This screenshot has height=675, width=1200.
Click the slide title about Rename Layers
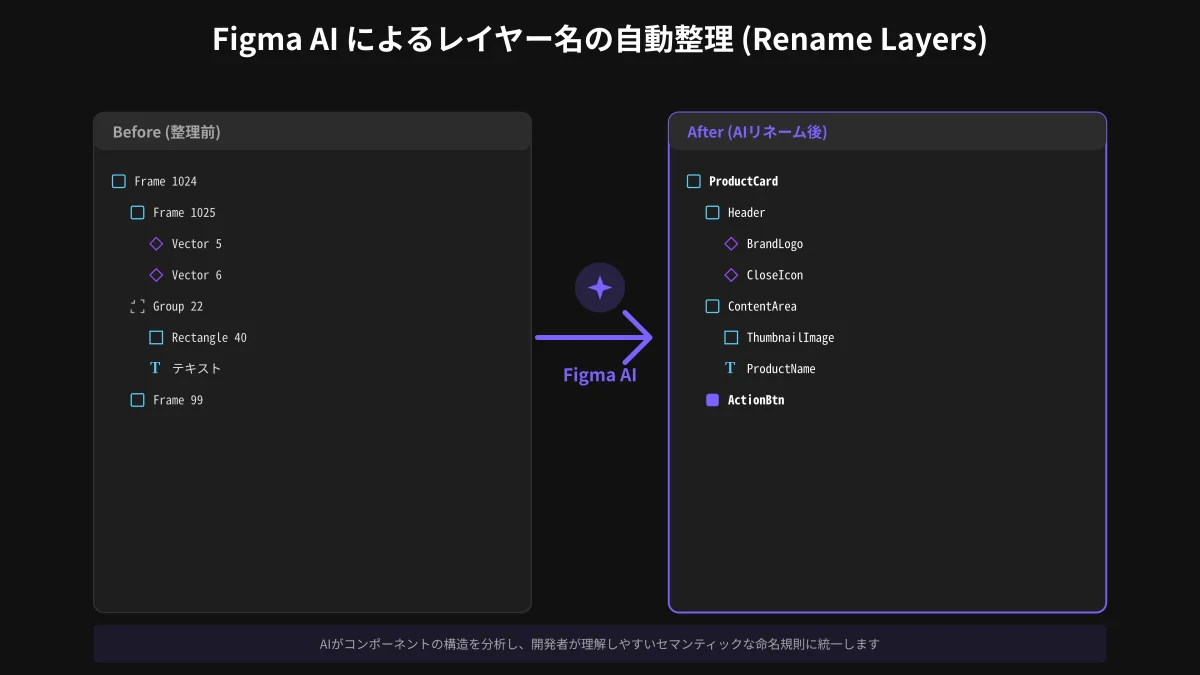[x=600, y=39]
